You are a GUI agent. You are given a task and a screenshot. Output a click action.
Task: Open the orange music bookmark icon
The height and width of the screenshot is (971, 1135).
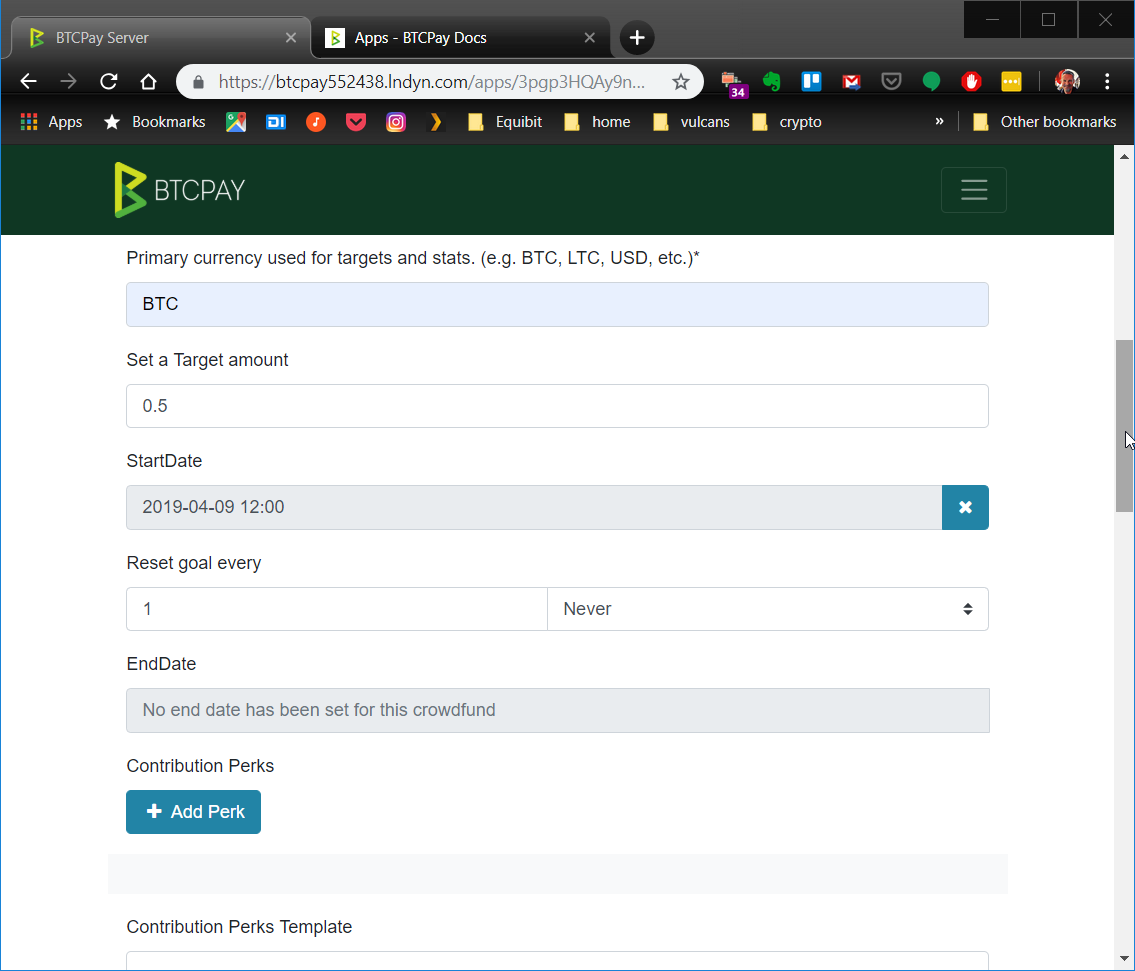316,122
